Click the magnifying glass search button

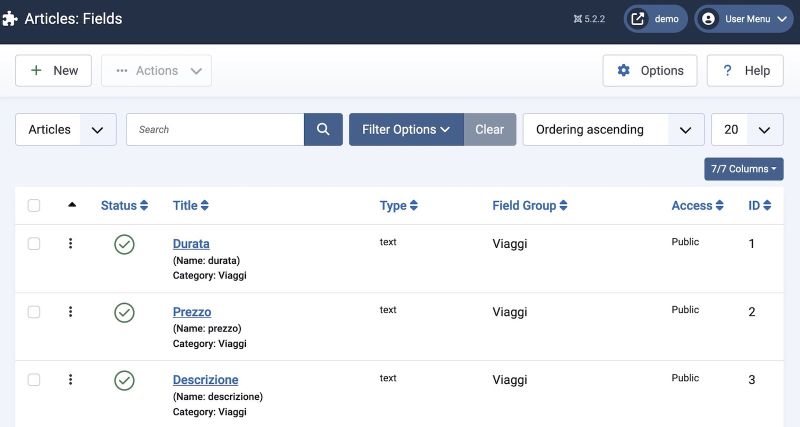(x=323, y=129)
